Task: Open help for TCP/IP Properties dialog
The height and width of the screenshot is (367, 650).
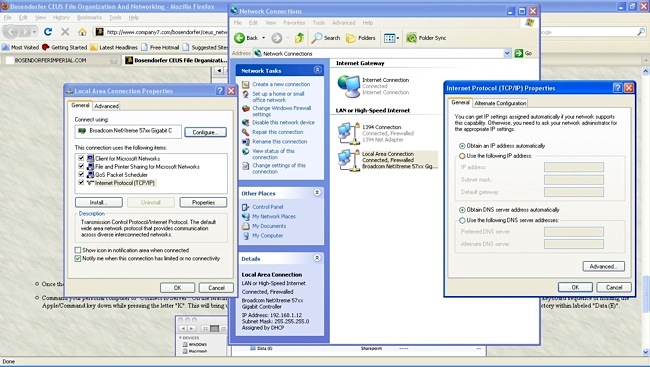Action: tap(617, 88)
